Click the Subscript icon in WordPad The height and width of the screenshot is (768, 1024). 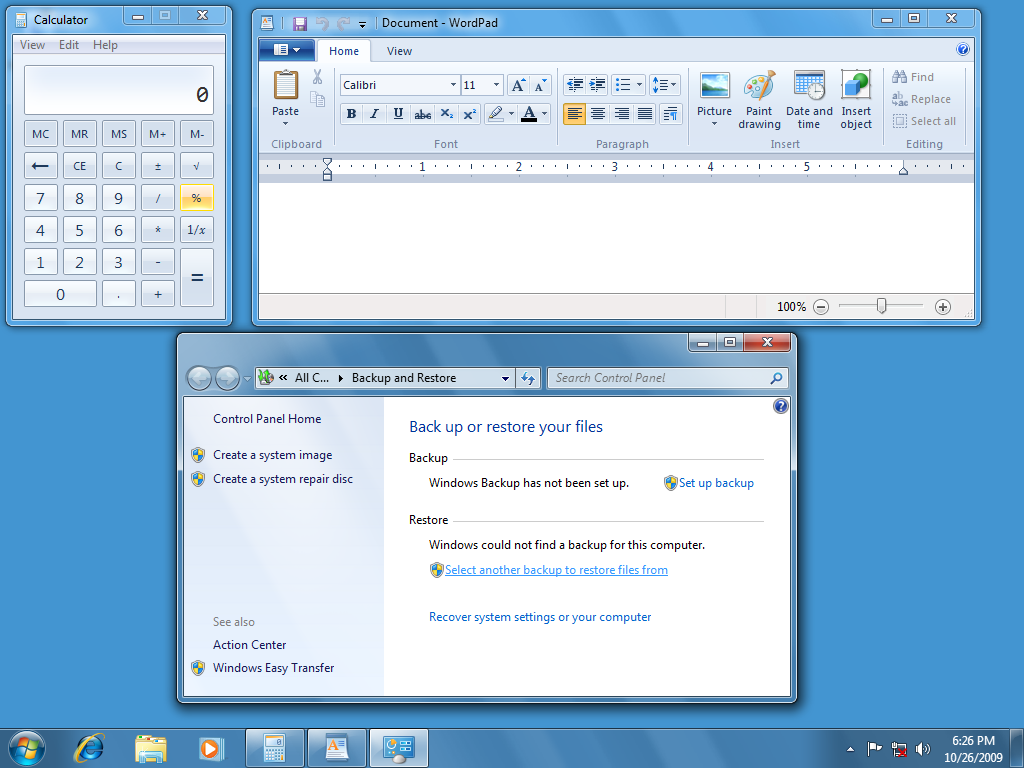tap(446, 114)
